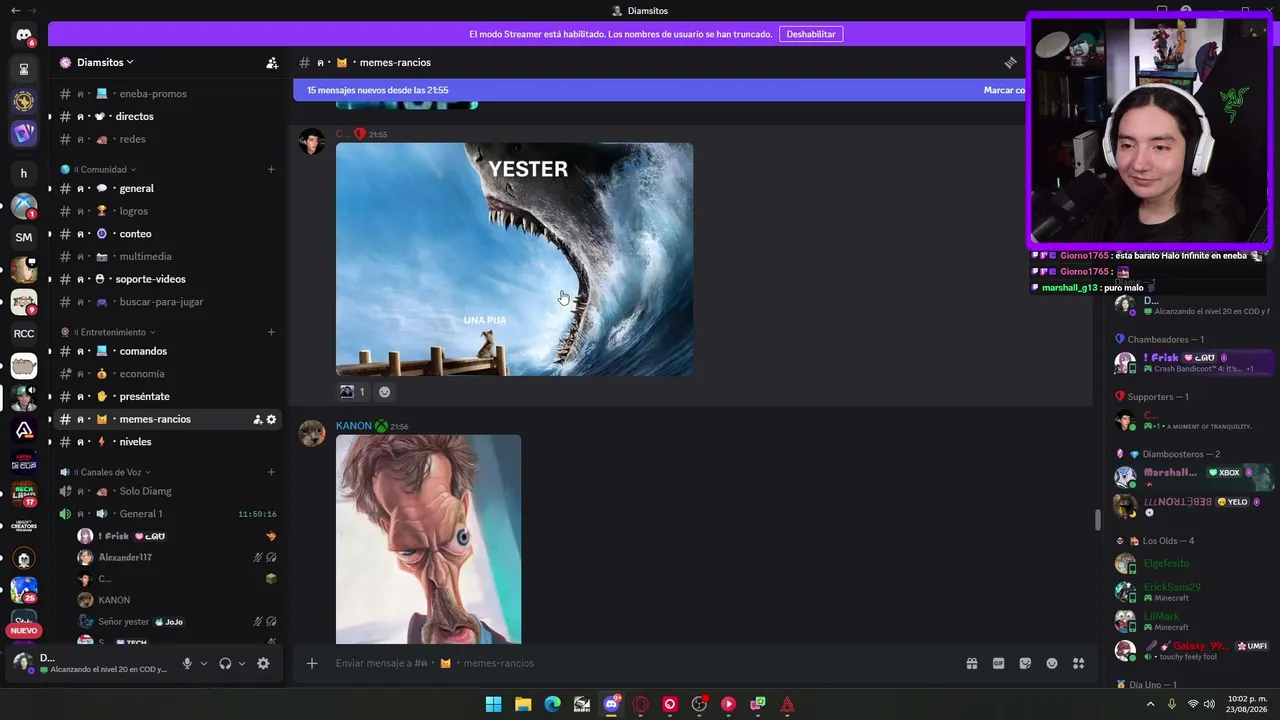Viewport: 1280px width, 720px height.
Task: Open user settings gear
Action: (x=263, y=663)
